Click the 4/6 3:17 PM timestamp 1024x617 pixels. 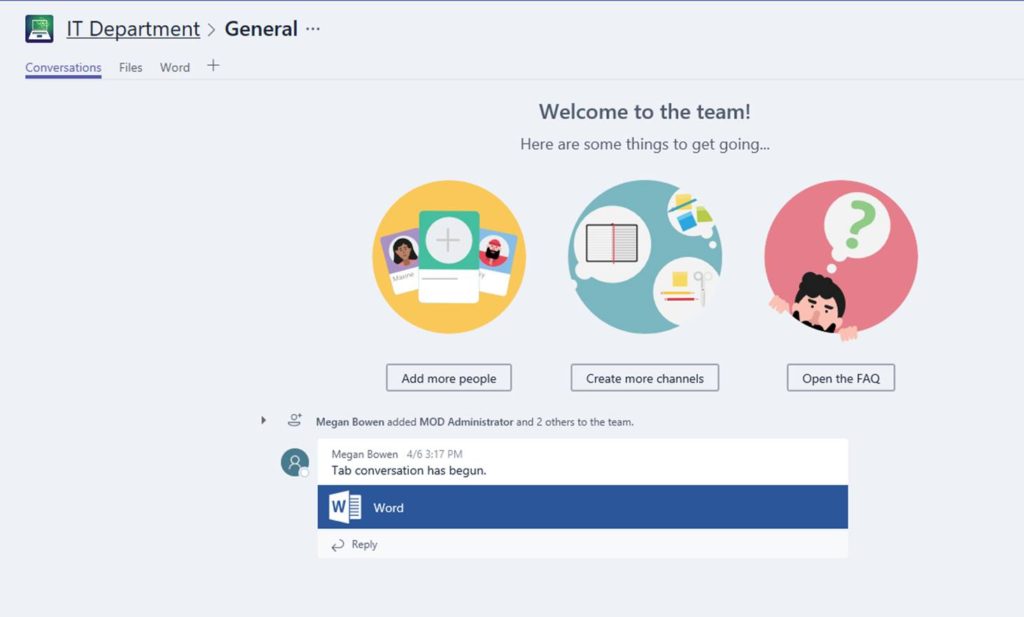pos(434,454)
